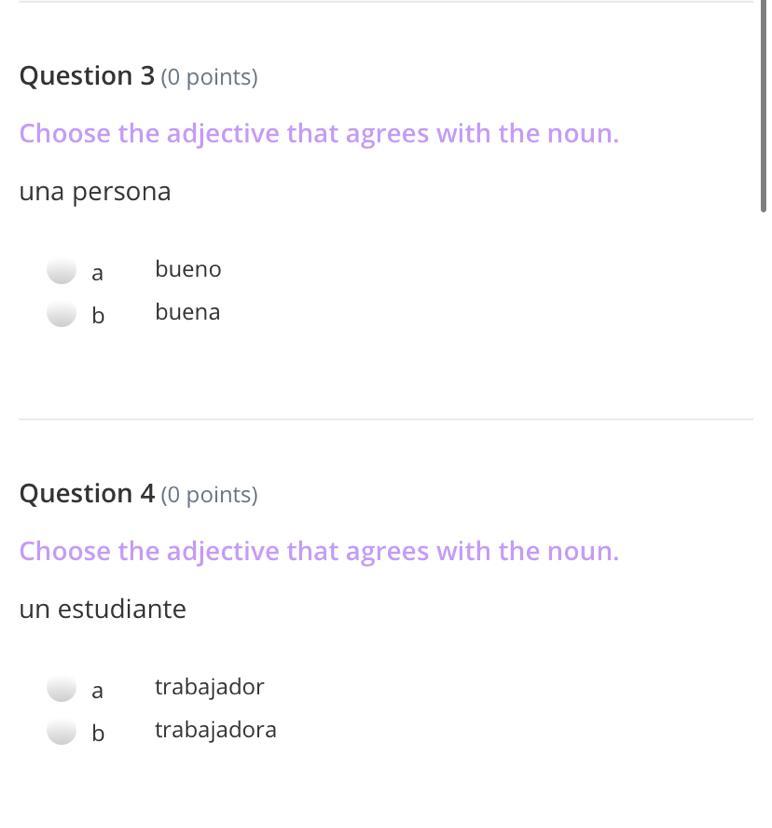Screen dimensions: 772x828
Task: Click the '(0 points)' label on Question 3
Action: point(209,77)
